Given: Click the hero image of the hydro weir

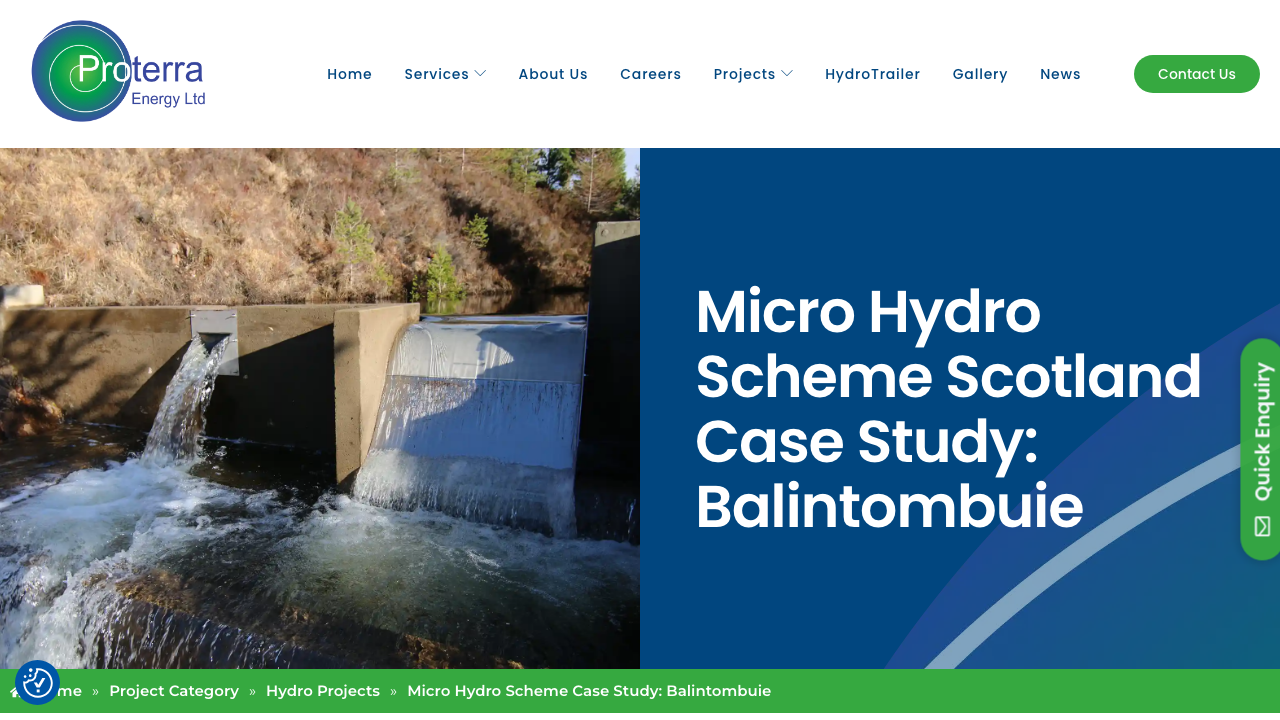Looking at the screenshot, I should [320, 408].
